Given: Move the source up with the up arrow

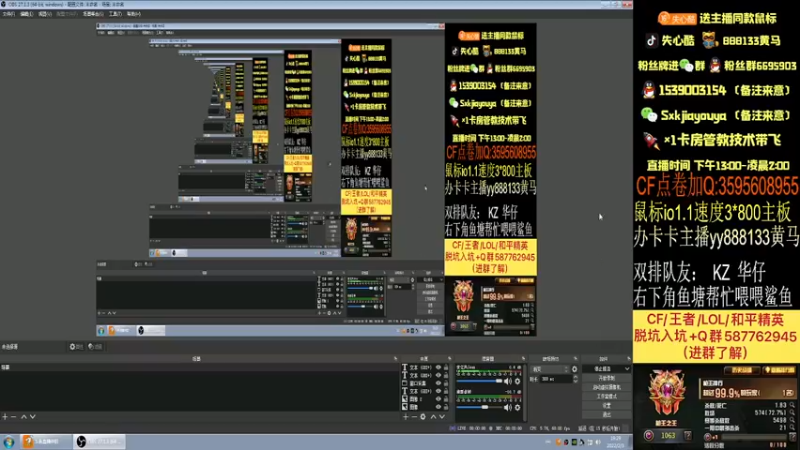Looking at the screenshot, I should point(433,417).
